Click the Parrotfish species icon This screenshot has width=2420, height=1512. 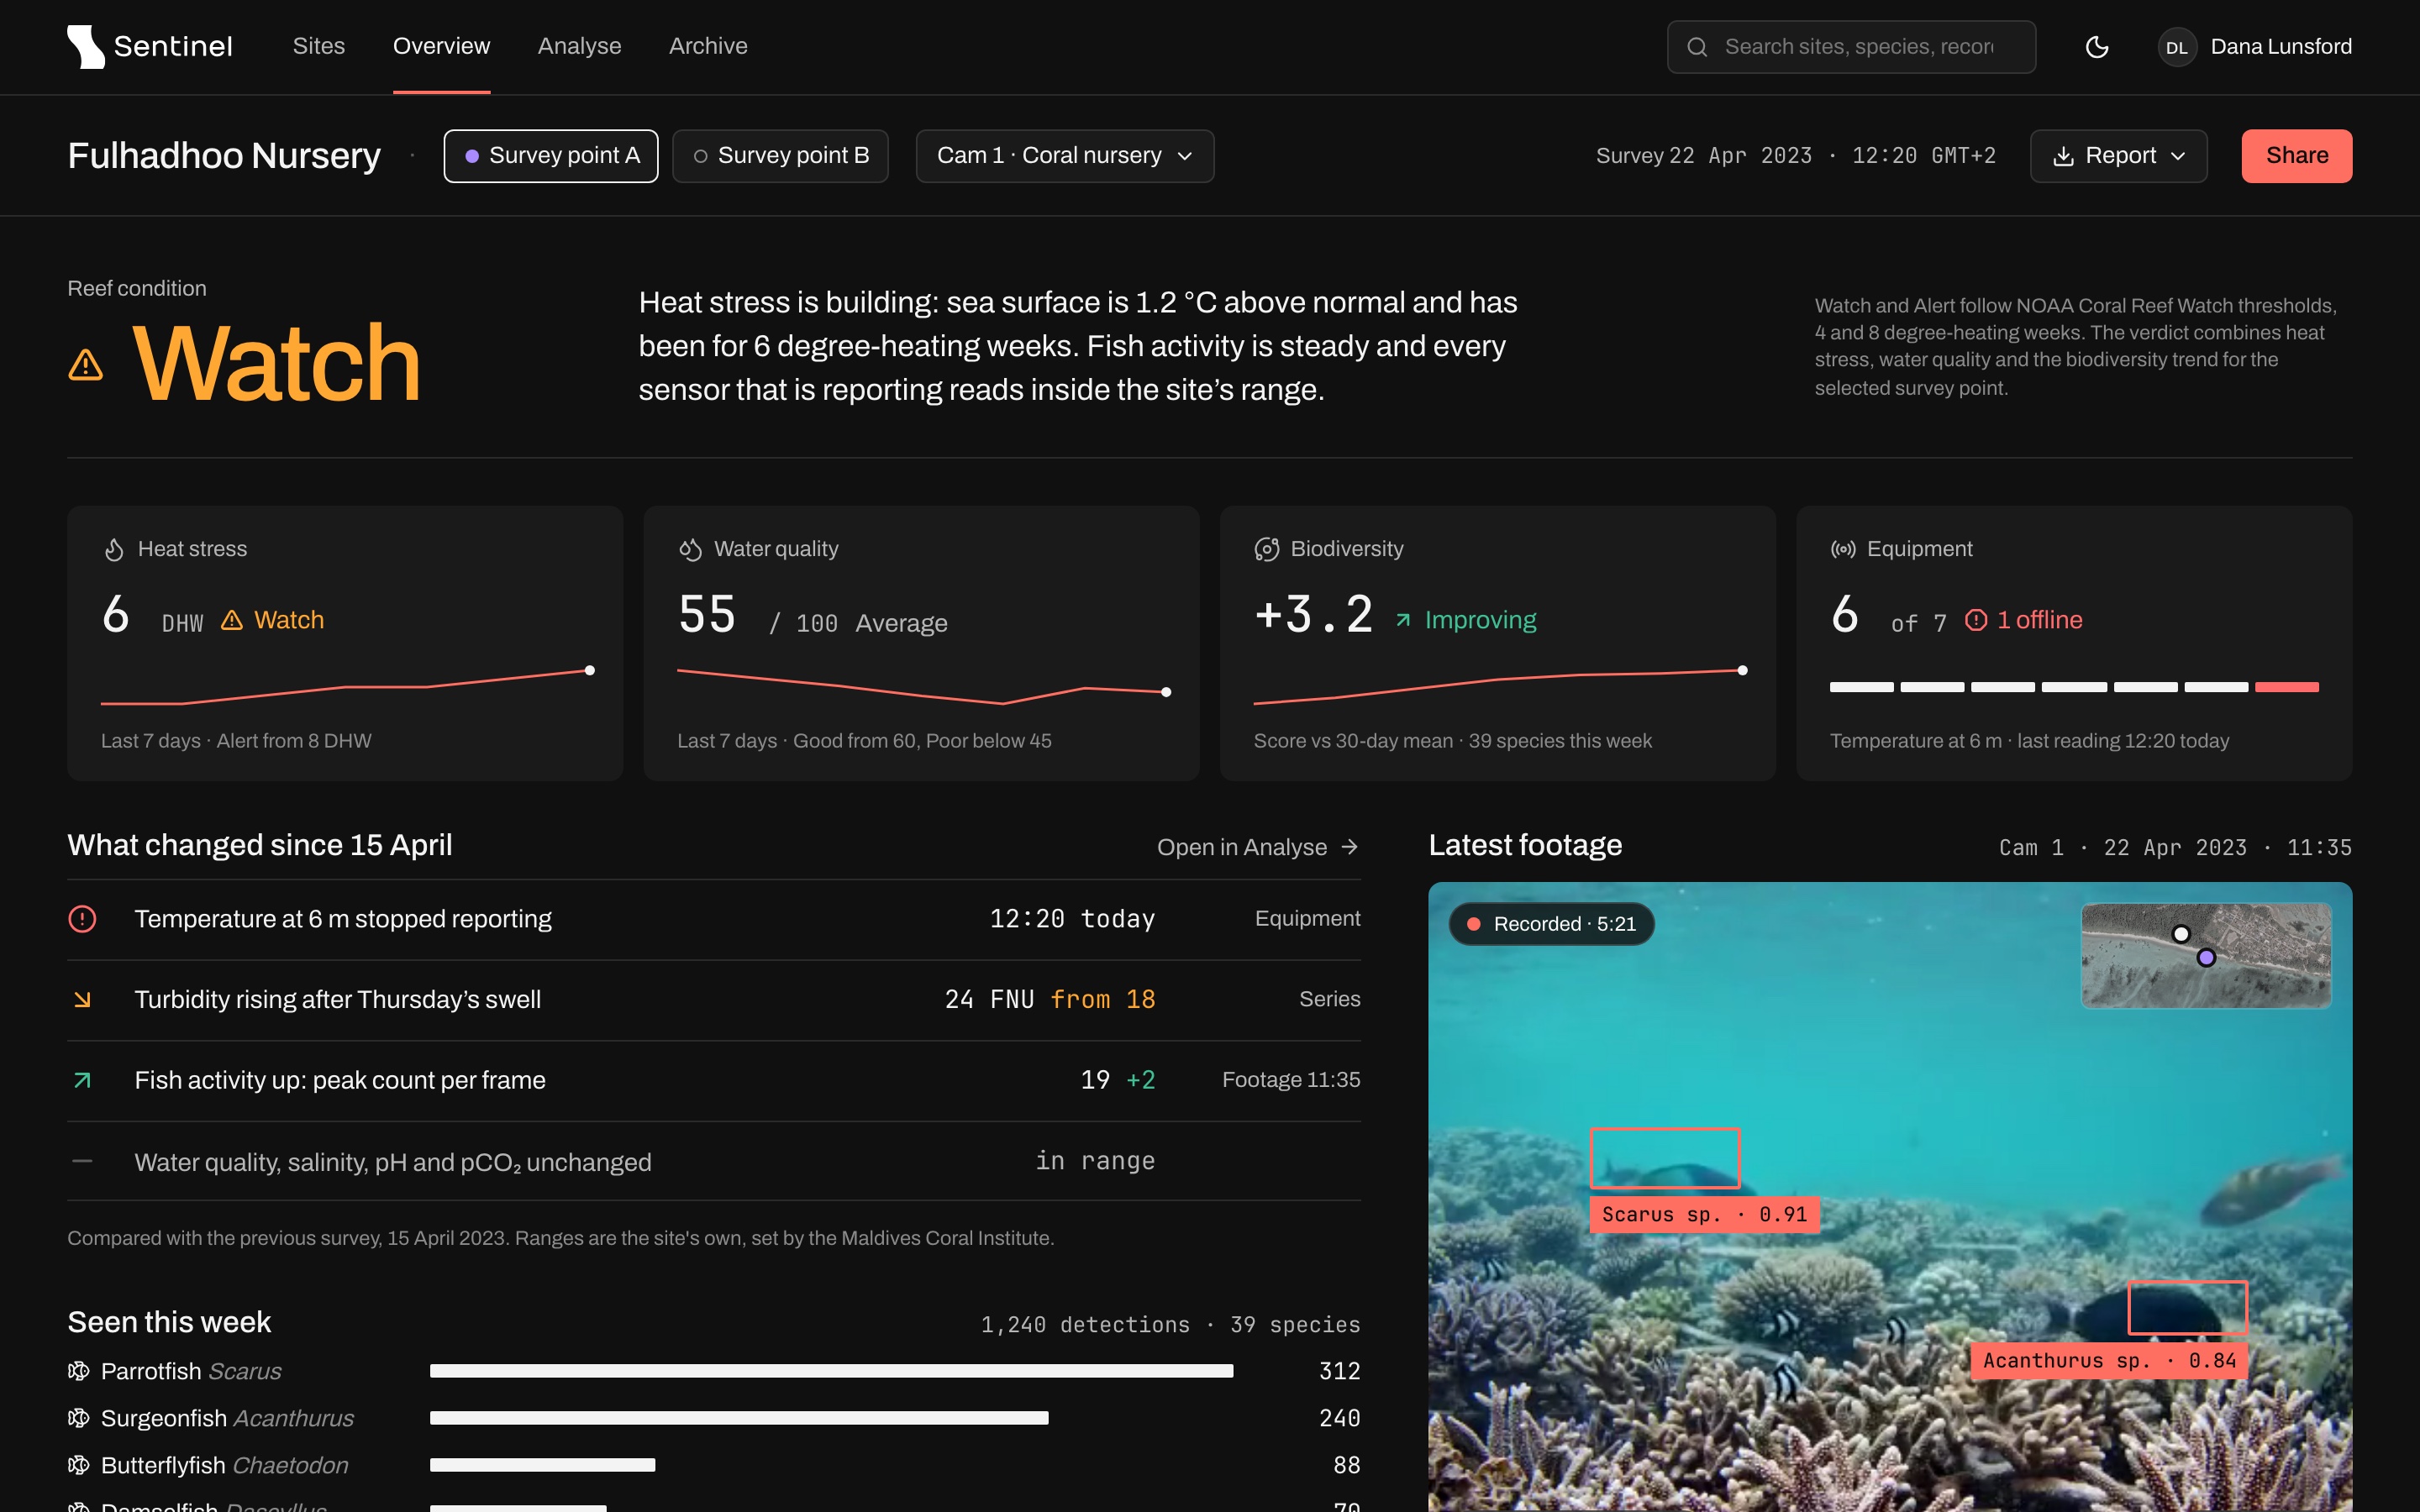click(78, 1371)
